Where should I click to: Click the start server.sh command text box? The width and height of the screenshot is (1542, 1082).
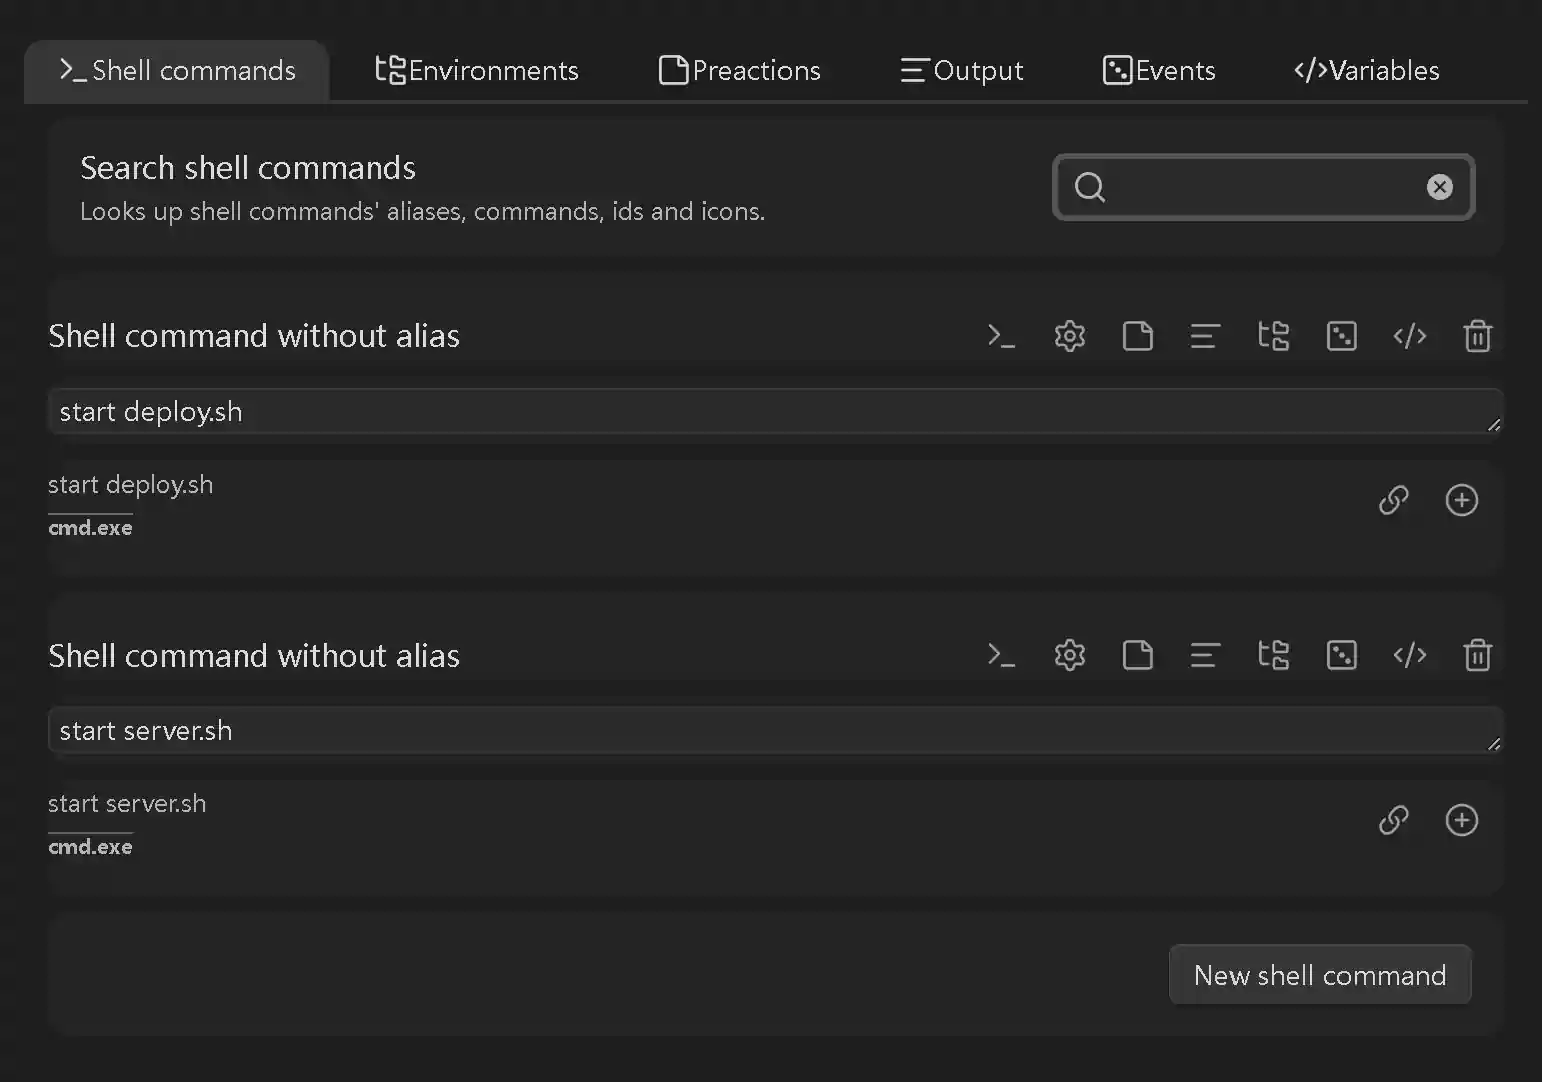coord(770,731)
